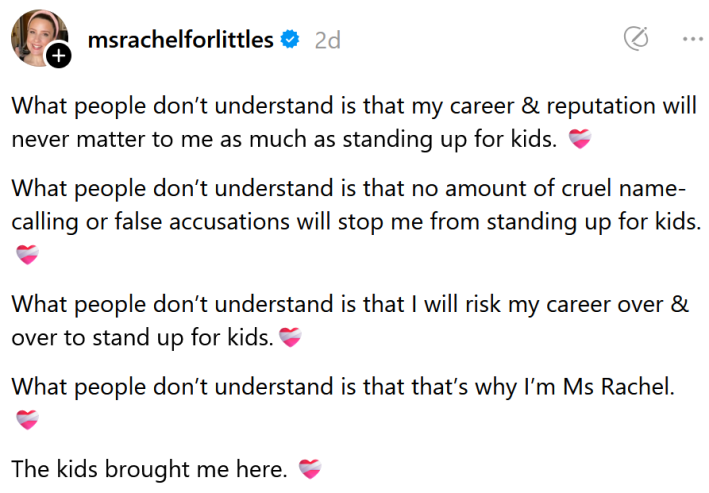Click the circled pen icon
The height and width of the screenshot is (493, 709).
[x=635, y=39]
